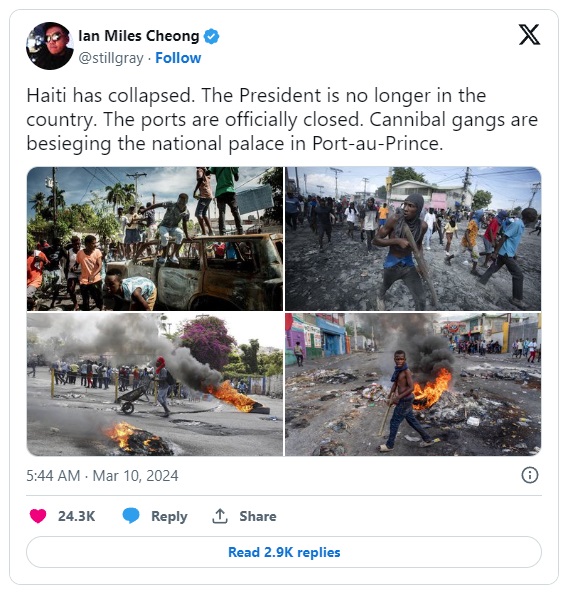Click the tweet text about Haiti
Image resolution: width=565 pixels, height=602 pixels.
[282, 119]
